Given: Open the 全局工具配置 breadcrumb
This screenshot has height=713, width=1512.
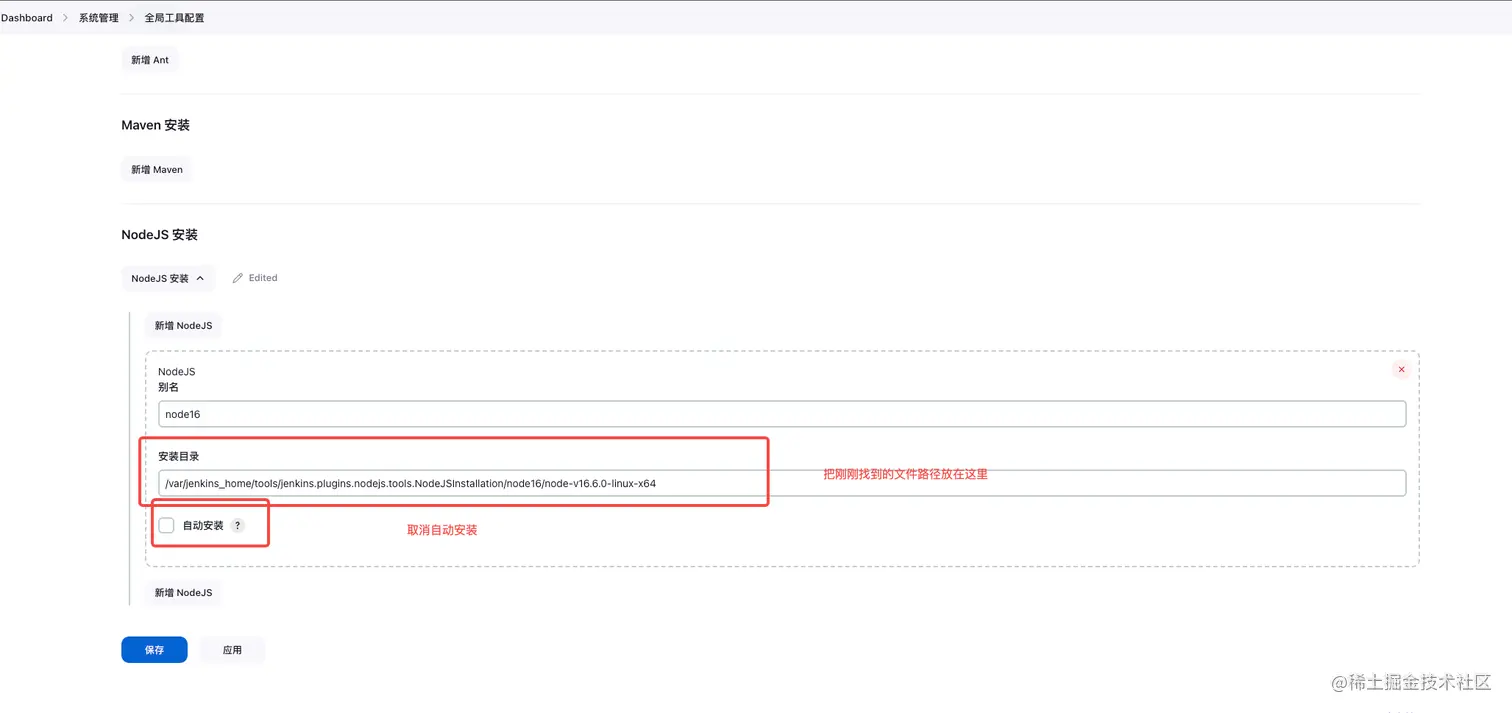Looking at the screenshot, I should (174, 18).
